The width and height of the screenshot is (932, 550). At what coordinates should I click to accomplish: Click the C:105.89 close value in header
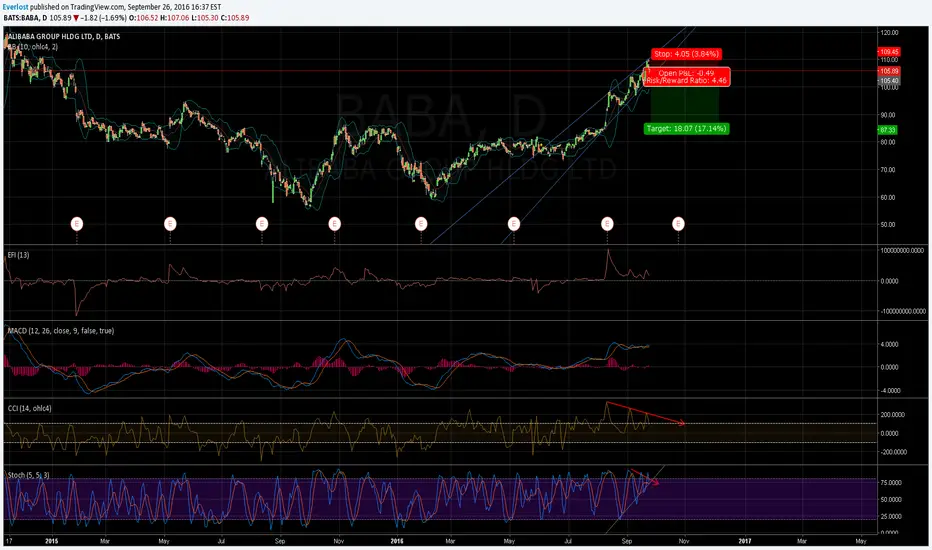(235, 18)
